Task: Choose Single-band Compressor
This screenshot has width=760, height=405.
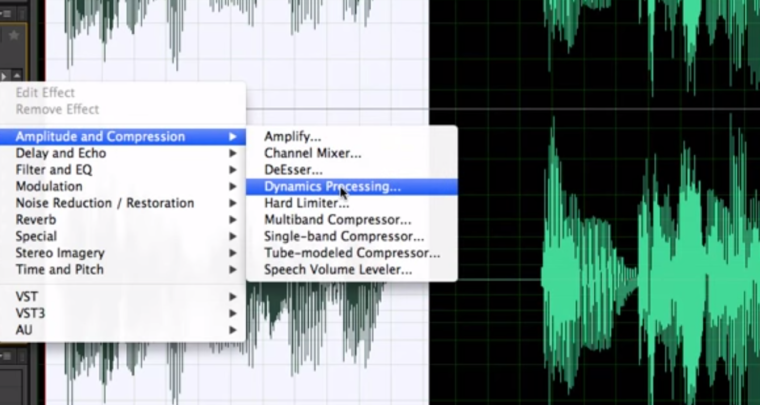Action: point(343,237)
